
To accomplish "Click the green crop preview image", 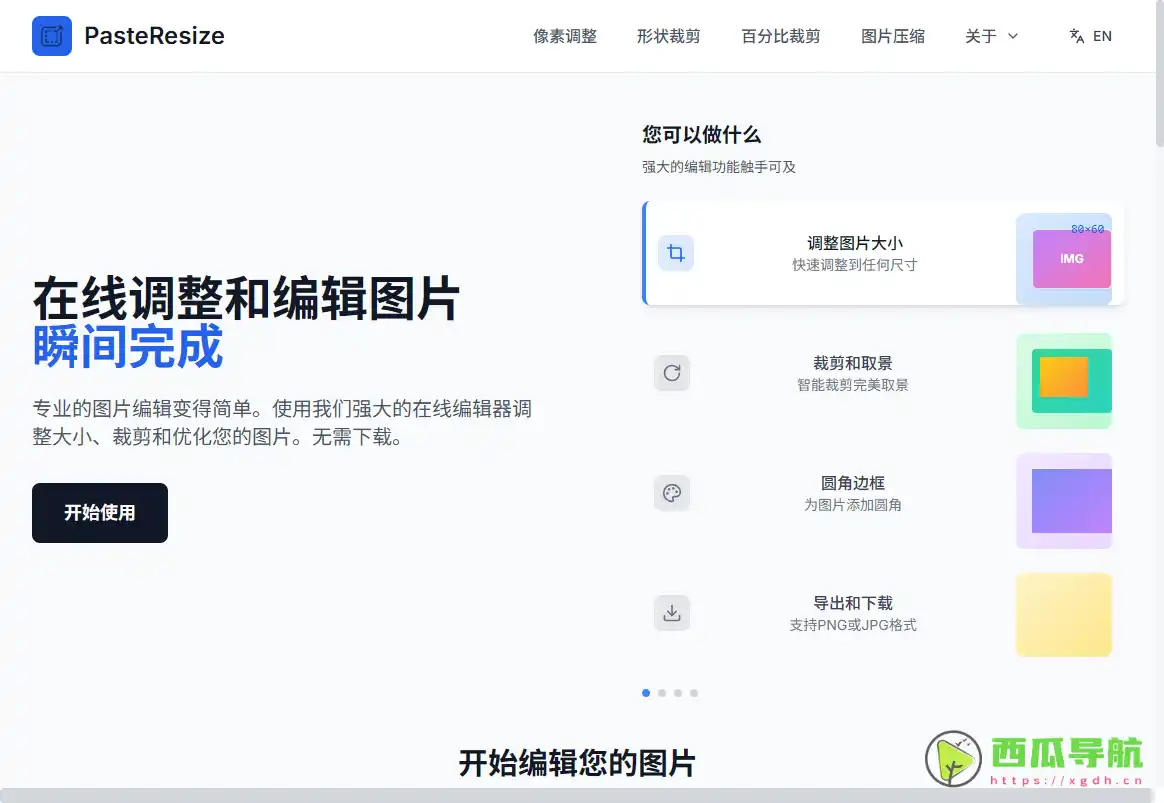I will (1064, 381).
